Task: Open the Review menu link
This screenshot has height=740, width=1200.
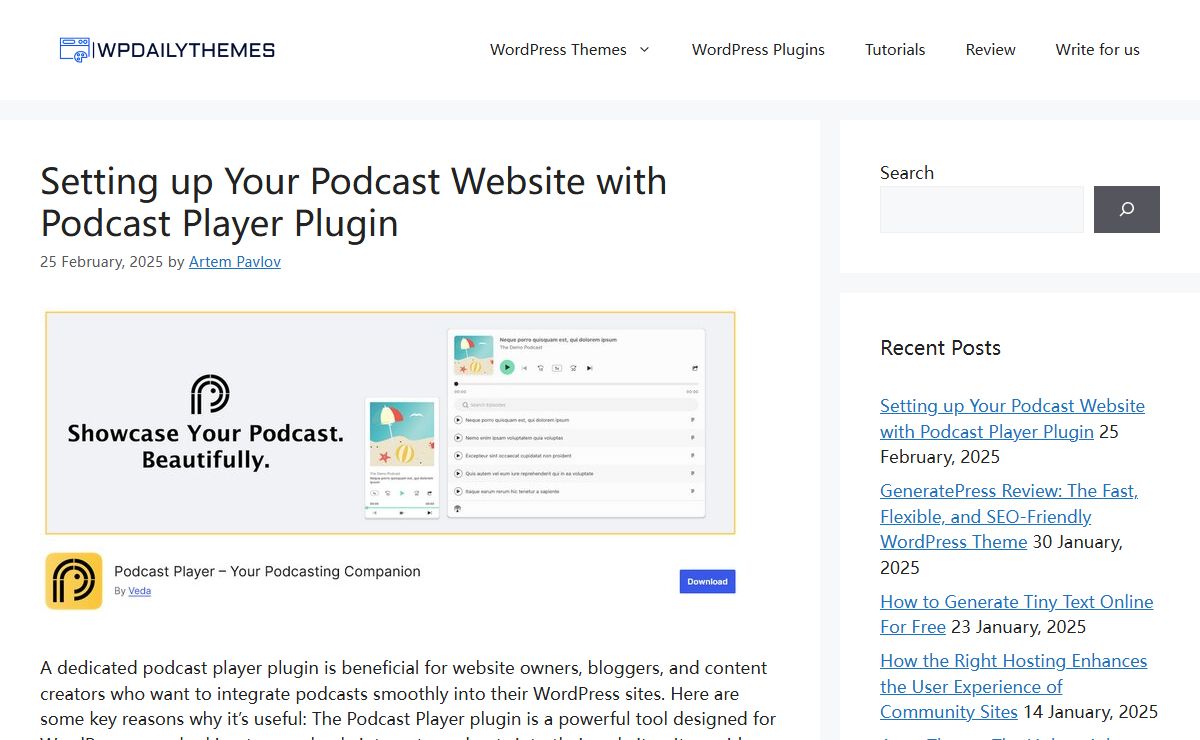Action: click(x=990, y=50)
